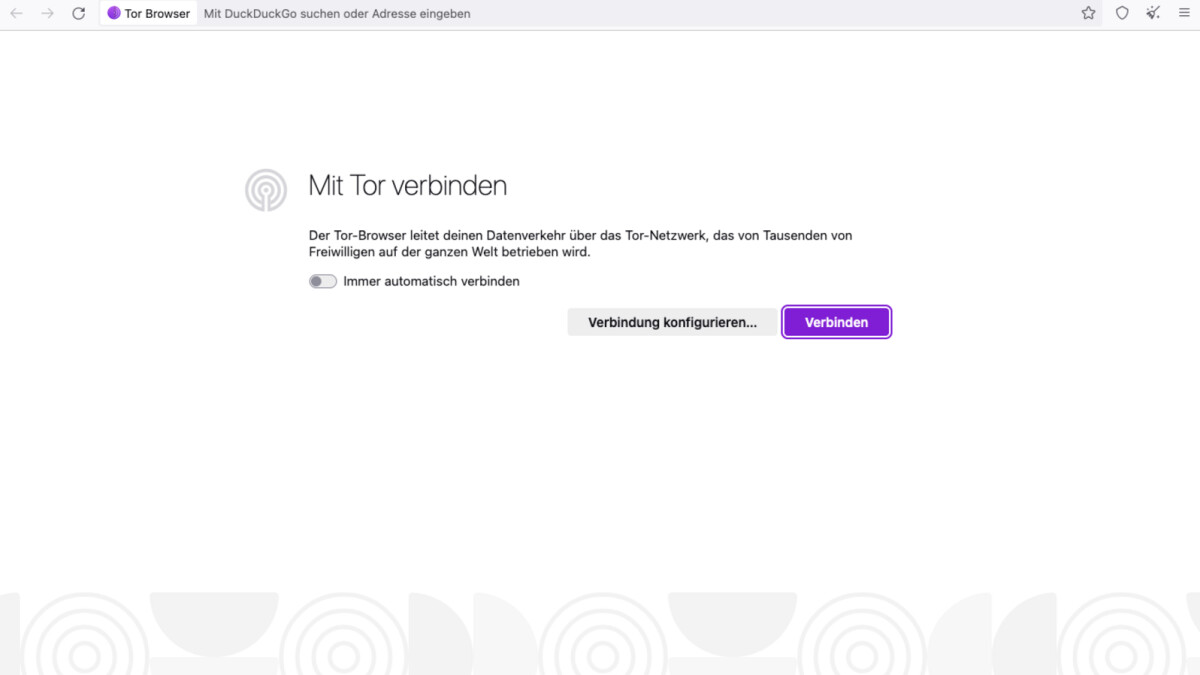The width and height of the screenshot is (1200, 675).
Task: Select the Tor Browser tab
Action: 148,13
